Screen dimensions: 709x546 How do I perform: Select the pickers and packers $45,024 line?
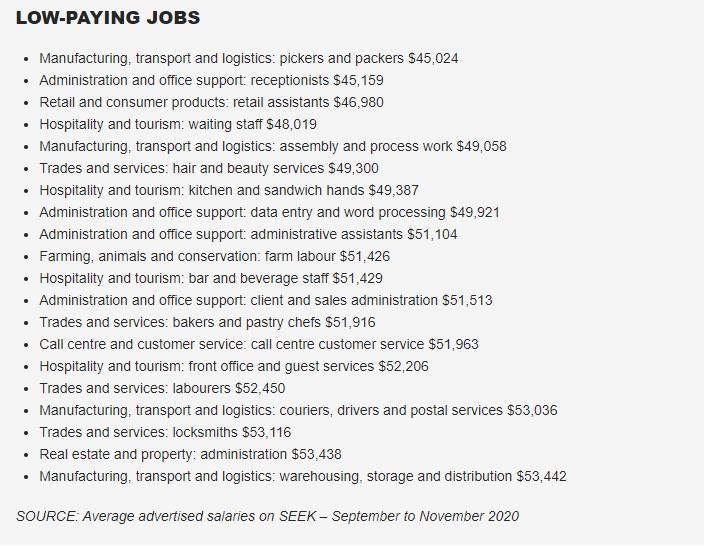click(x=249, y=58)
